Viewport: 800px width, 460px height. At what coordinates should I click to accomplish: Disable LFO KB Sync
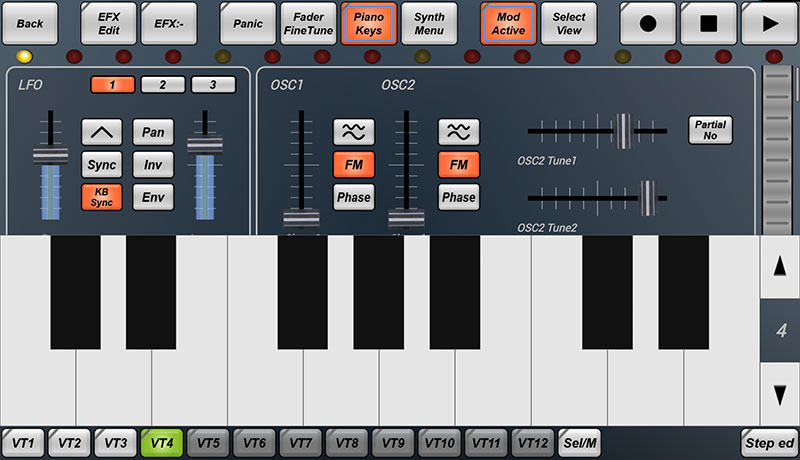coord(102,197)
